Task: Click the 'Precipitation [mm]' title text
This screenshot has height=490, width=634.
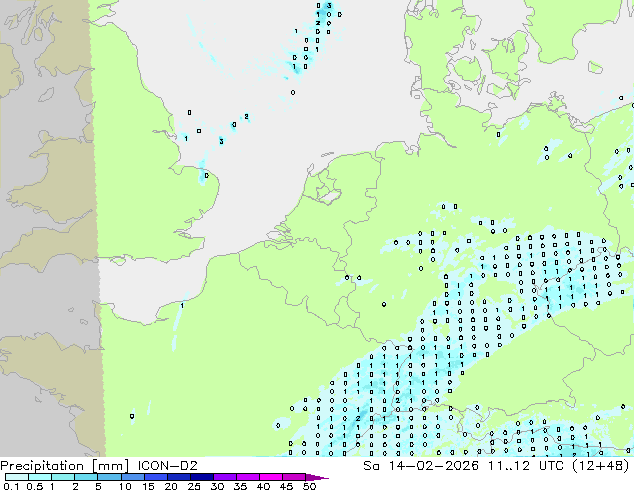Action: pos(65,466)
